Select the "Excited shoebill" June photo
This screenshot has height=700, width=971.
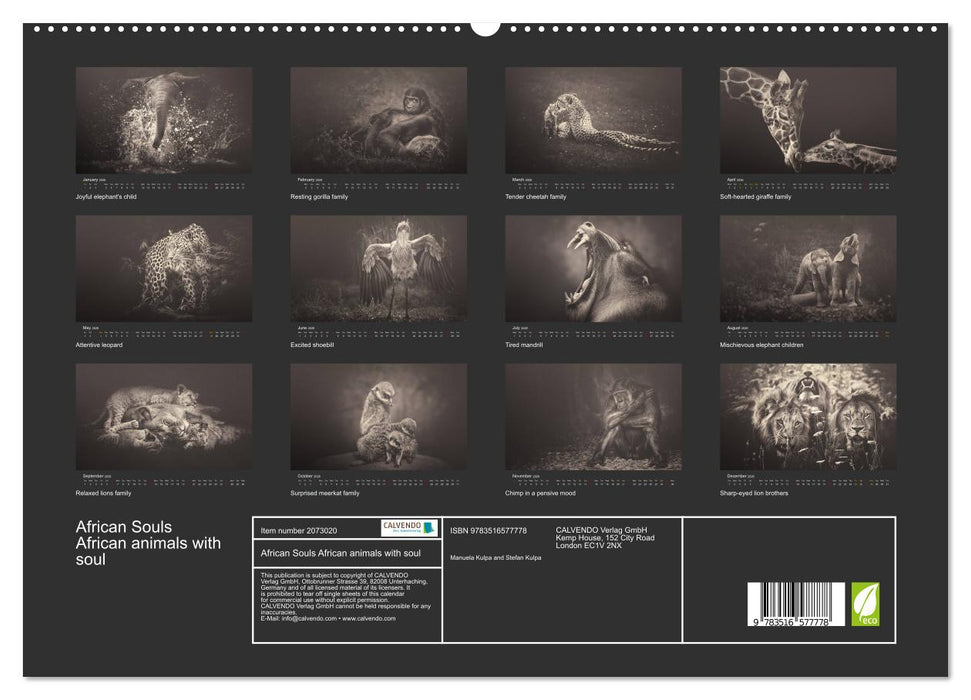pyautogui.click(x=380, y=268)
